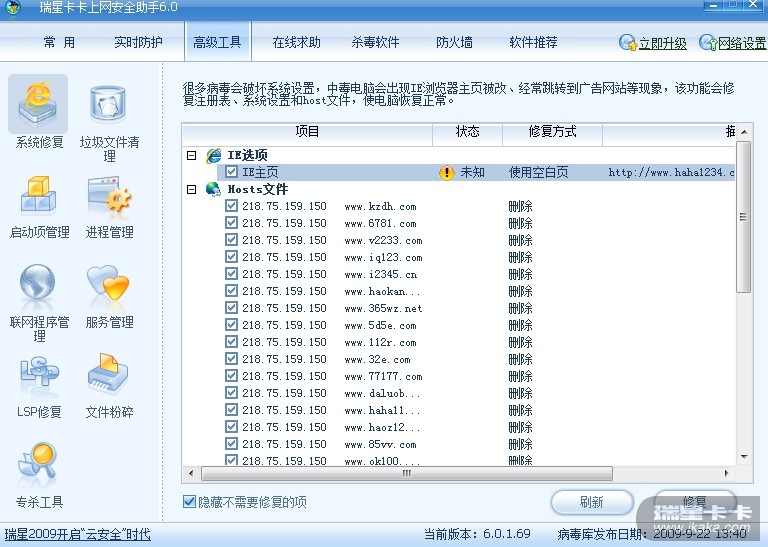Screen dimensions: 768x547
Task: Open the 服务管理 hearts icon
Action: (108, 283)
